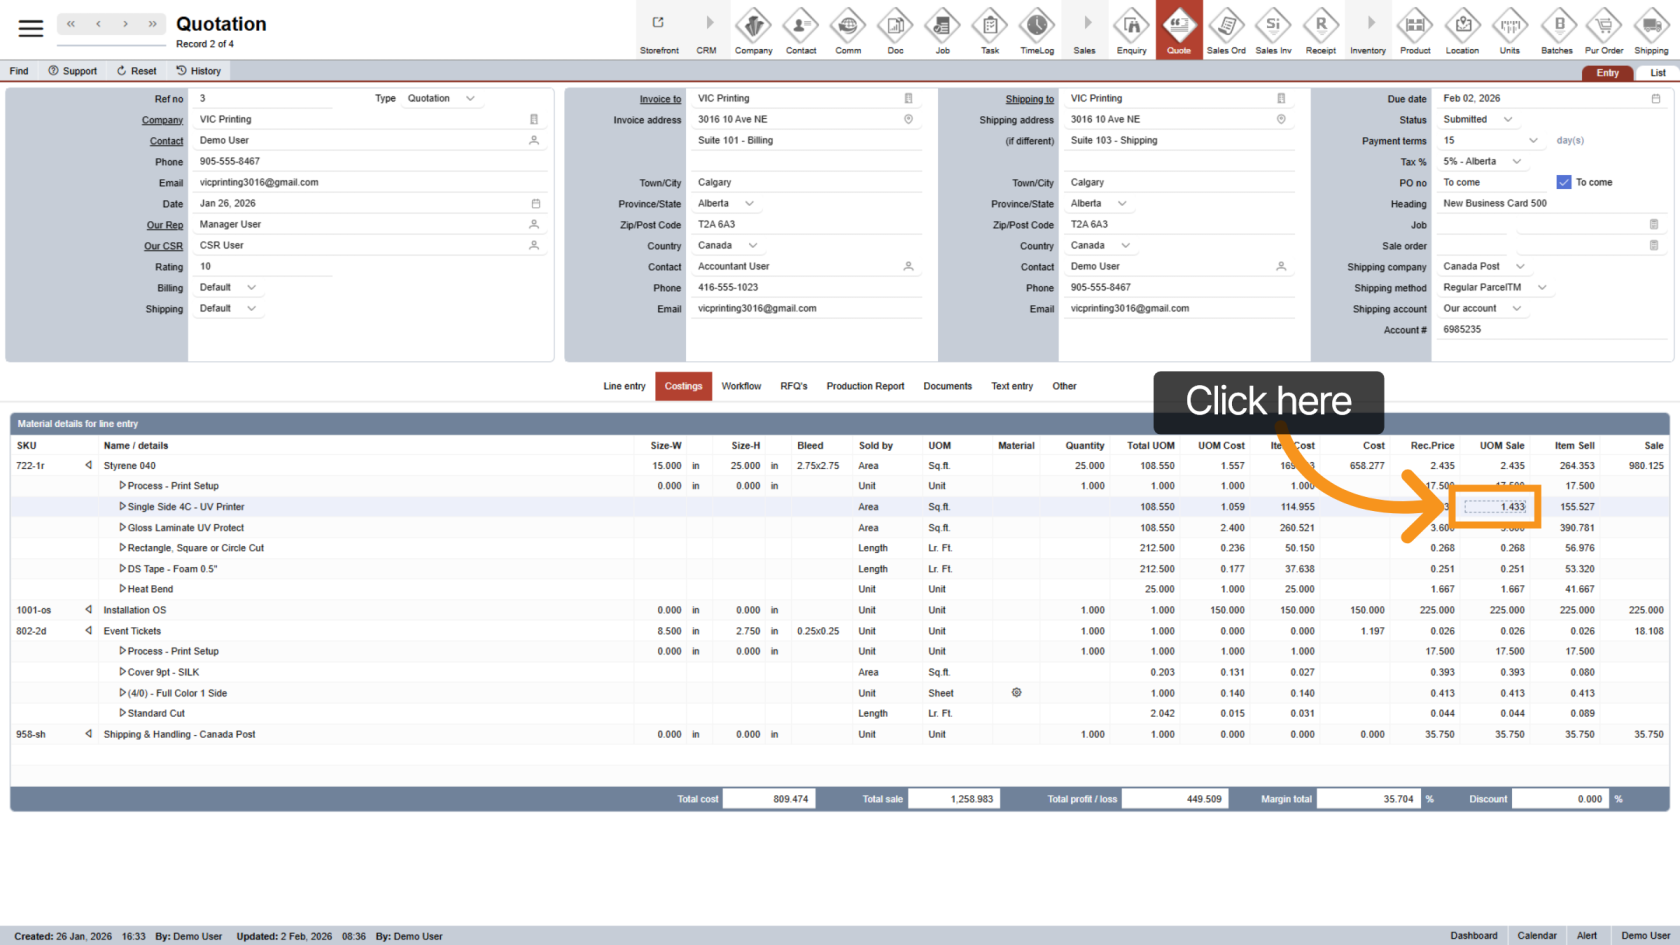The height and width of the screenshot is (945, 1680).
Task: Open the Sales Ord module icon
Action: point(1225,30)
